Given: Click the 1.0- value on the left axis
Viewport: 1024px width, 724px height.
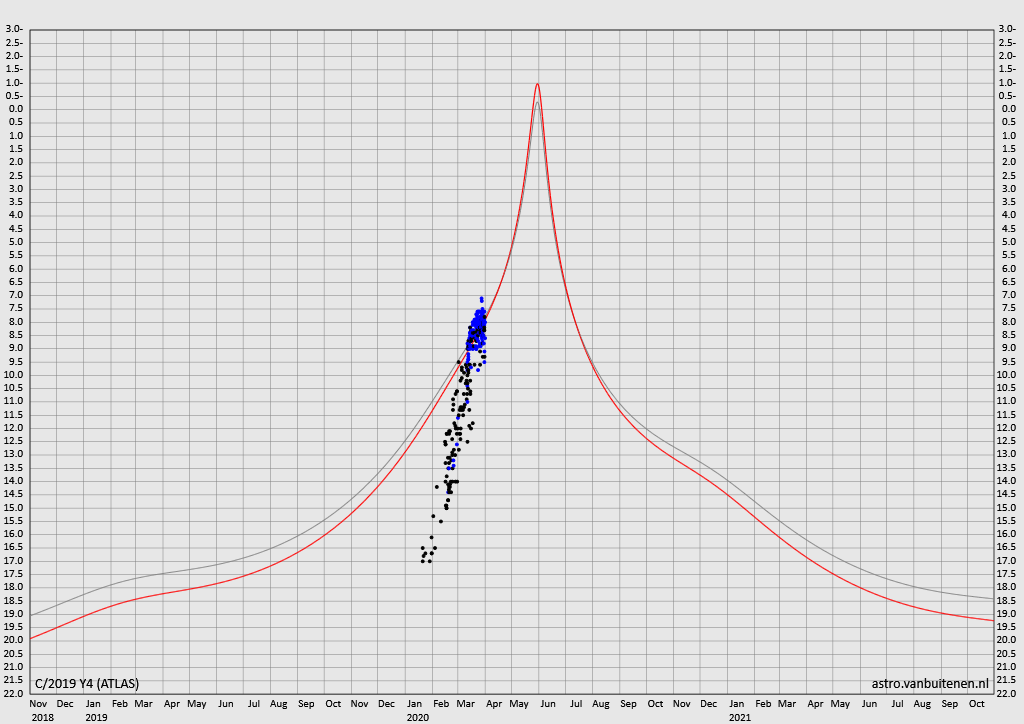Looking at the screenshot, I should point(14,82).
